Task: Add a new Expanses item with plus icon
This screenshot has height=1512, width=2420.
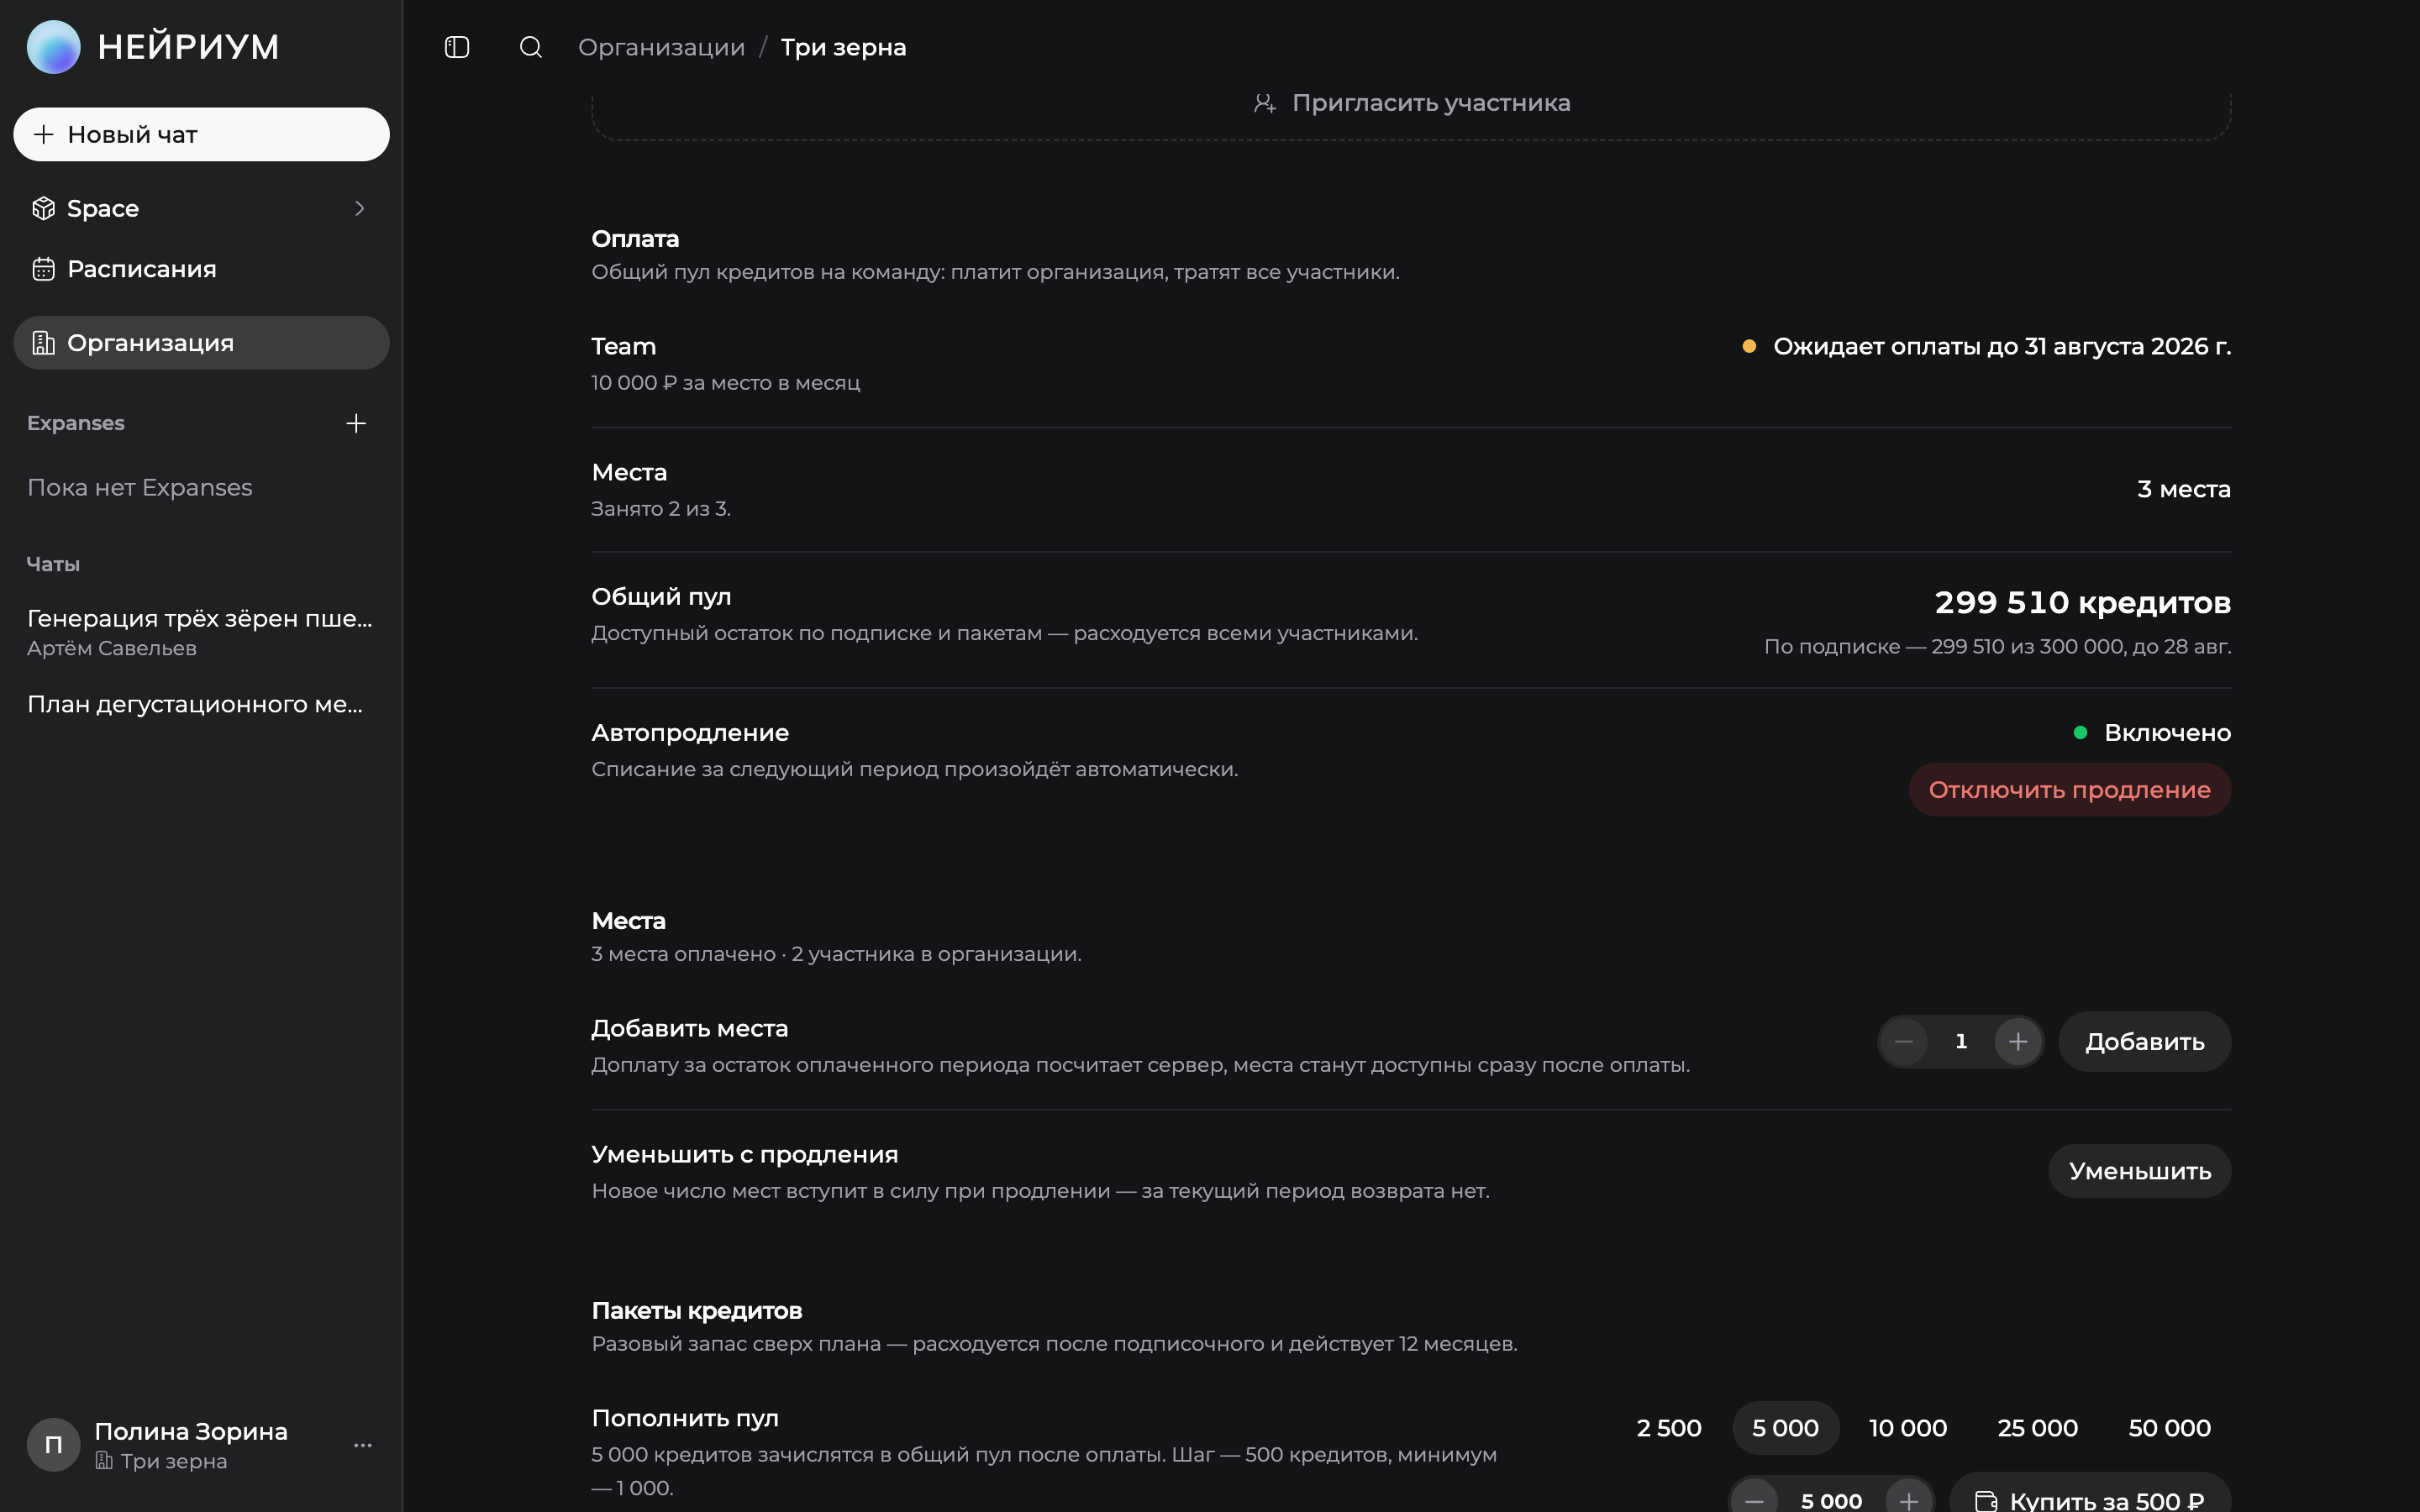Action: [x=356, y=423]
